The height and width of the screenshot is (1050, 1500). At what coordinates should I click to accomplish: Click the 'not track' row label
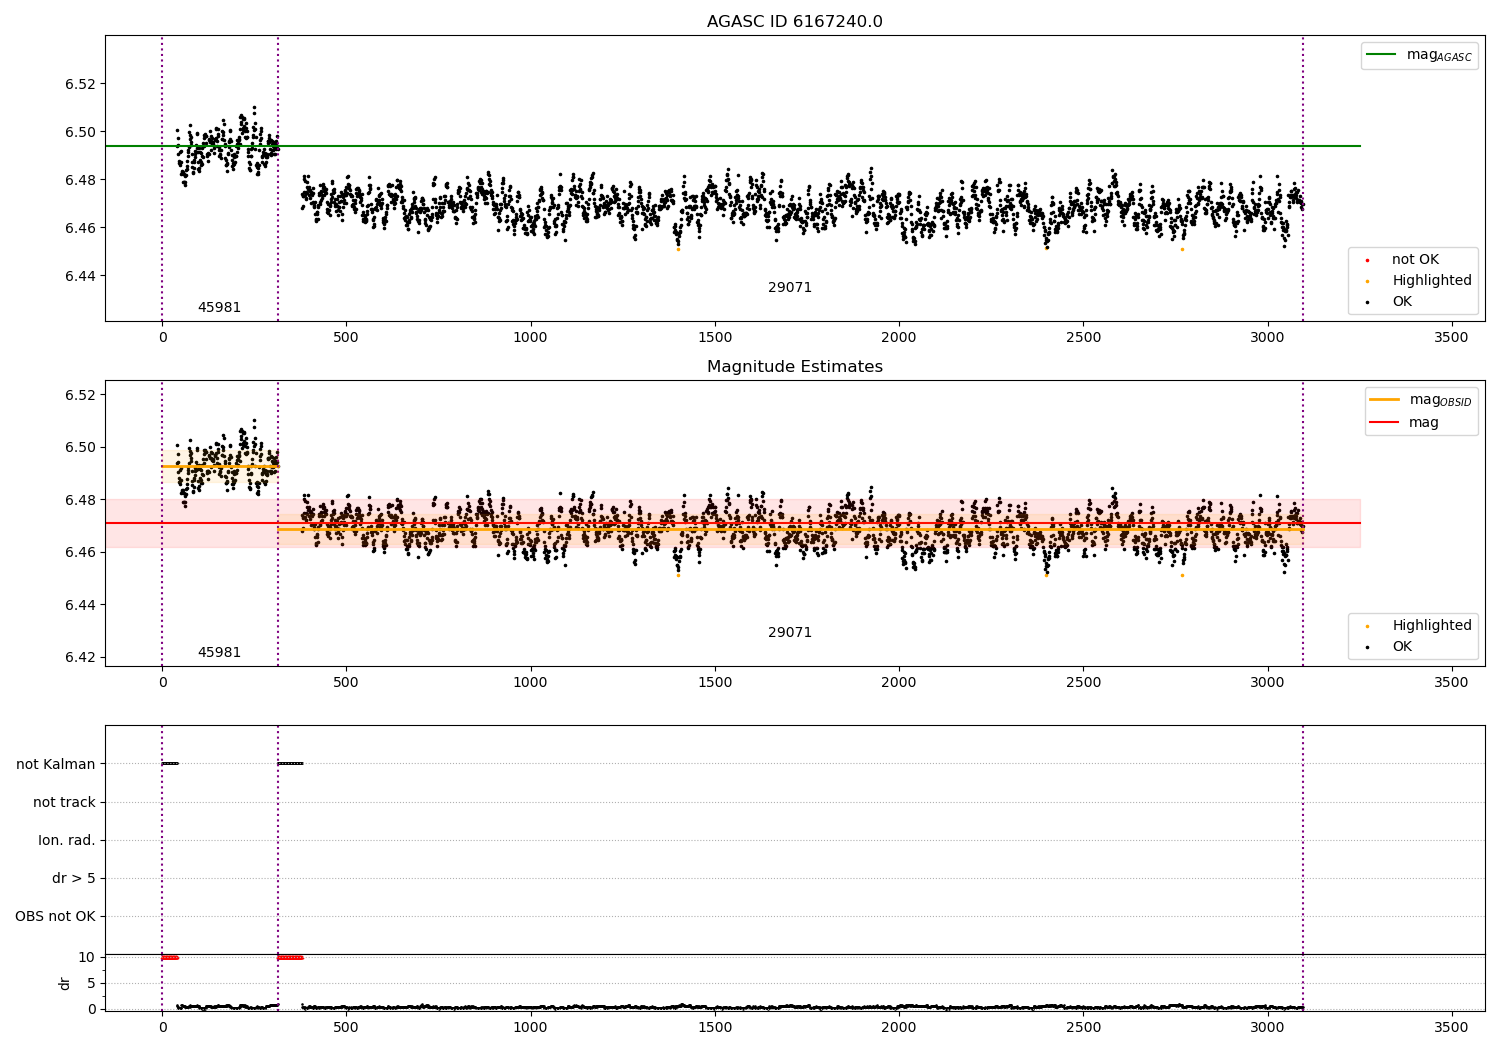tap(64, 802)
